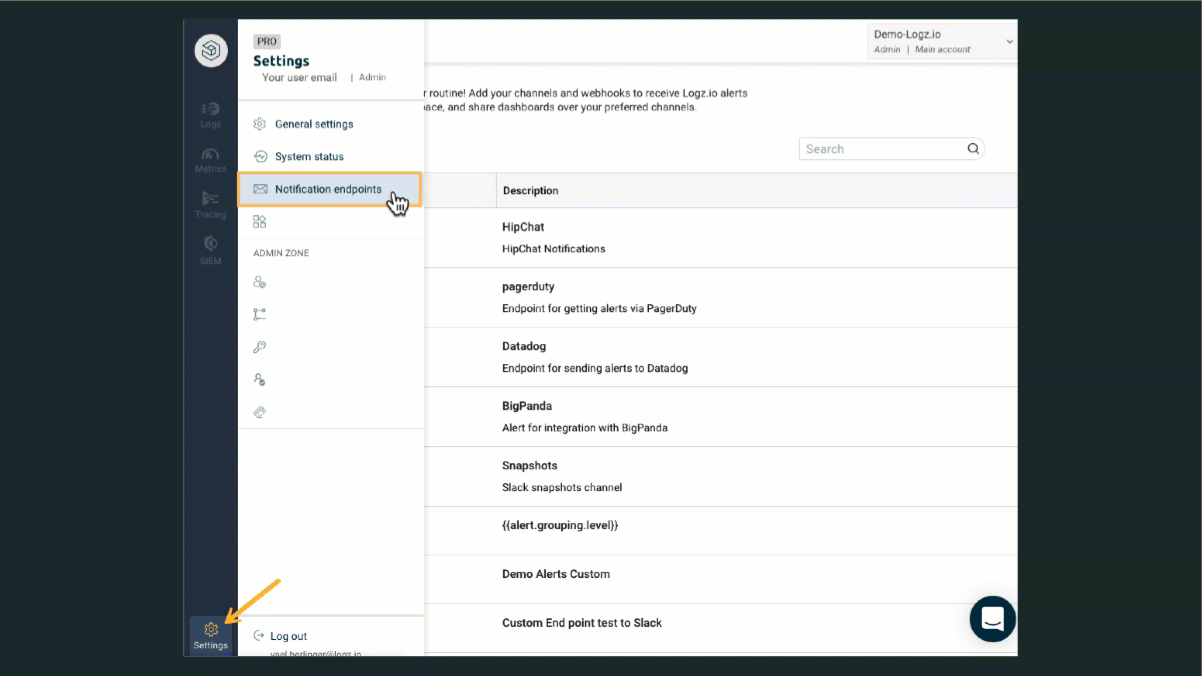The width and height of the screenshot is (1202, 676).
Task: Click 'Endpoint for sending alerts to Datadog'
Action: (595, 368)
